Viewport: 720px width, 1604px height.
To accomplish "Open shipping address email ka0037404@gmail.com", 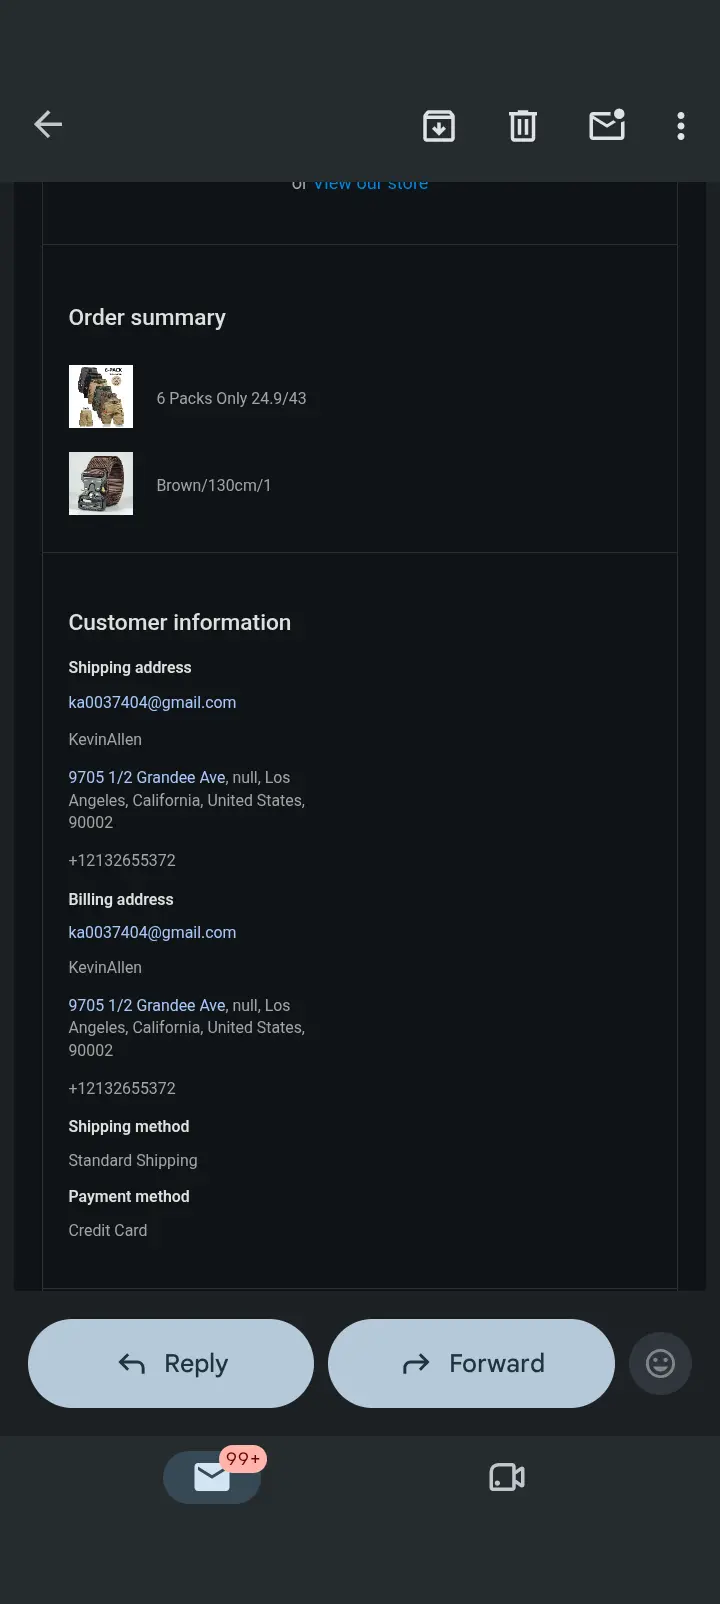I will pyautogui.click(x=152, y=702).
